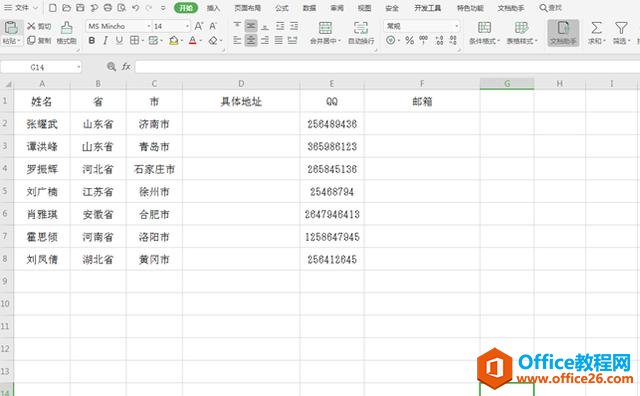The width and height of the screenshot is (640, 396).
Task: Increase font size with the larger A icon
Action: click(199, 26)
